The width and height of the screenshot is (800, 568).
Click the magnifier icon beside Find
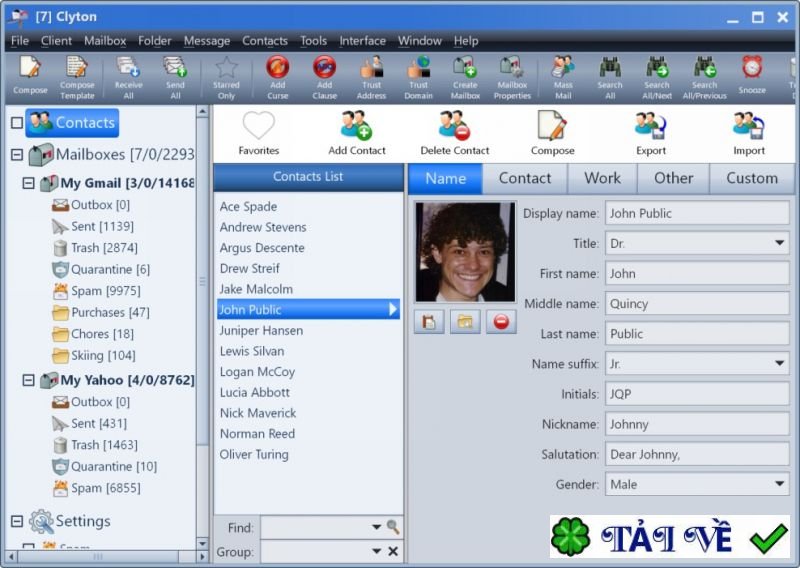coord(393,527)
